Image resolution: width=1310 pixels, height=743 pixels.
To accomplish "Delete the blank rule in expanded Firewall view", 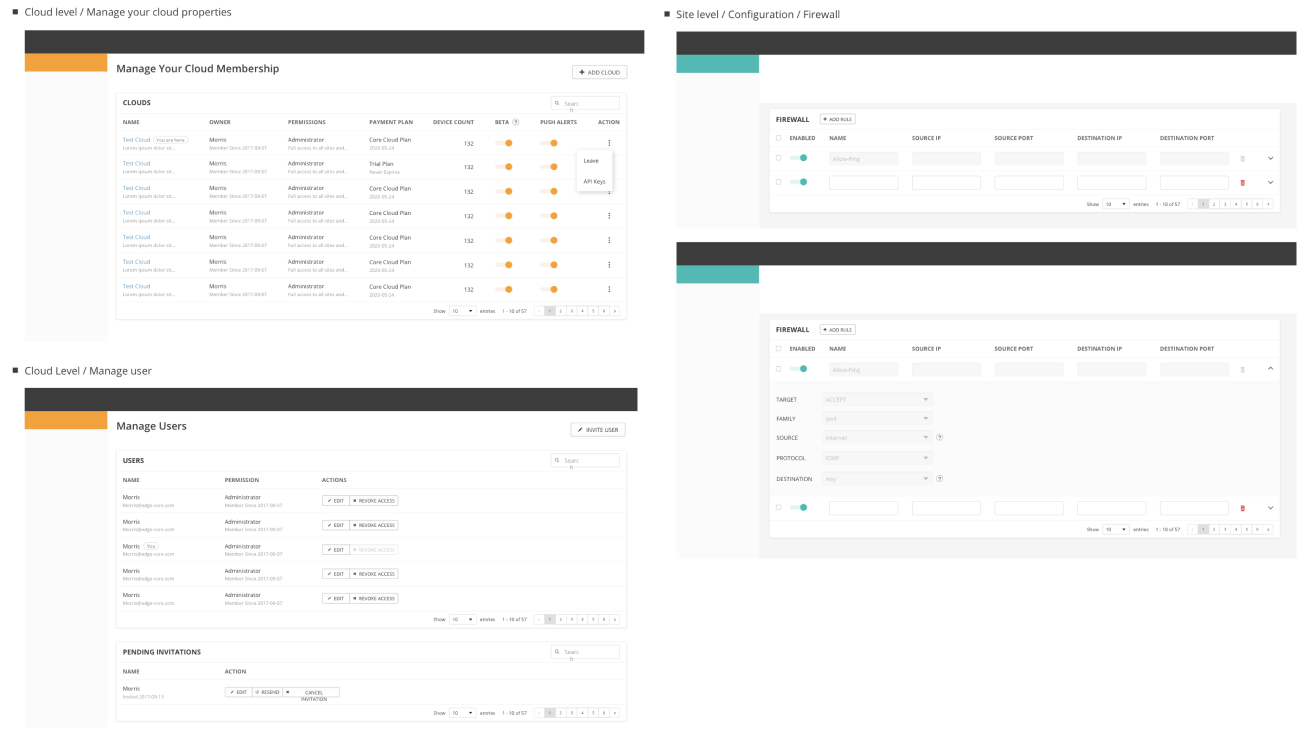I will tap(1243, 508).
